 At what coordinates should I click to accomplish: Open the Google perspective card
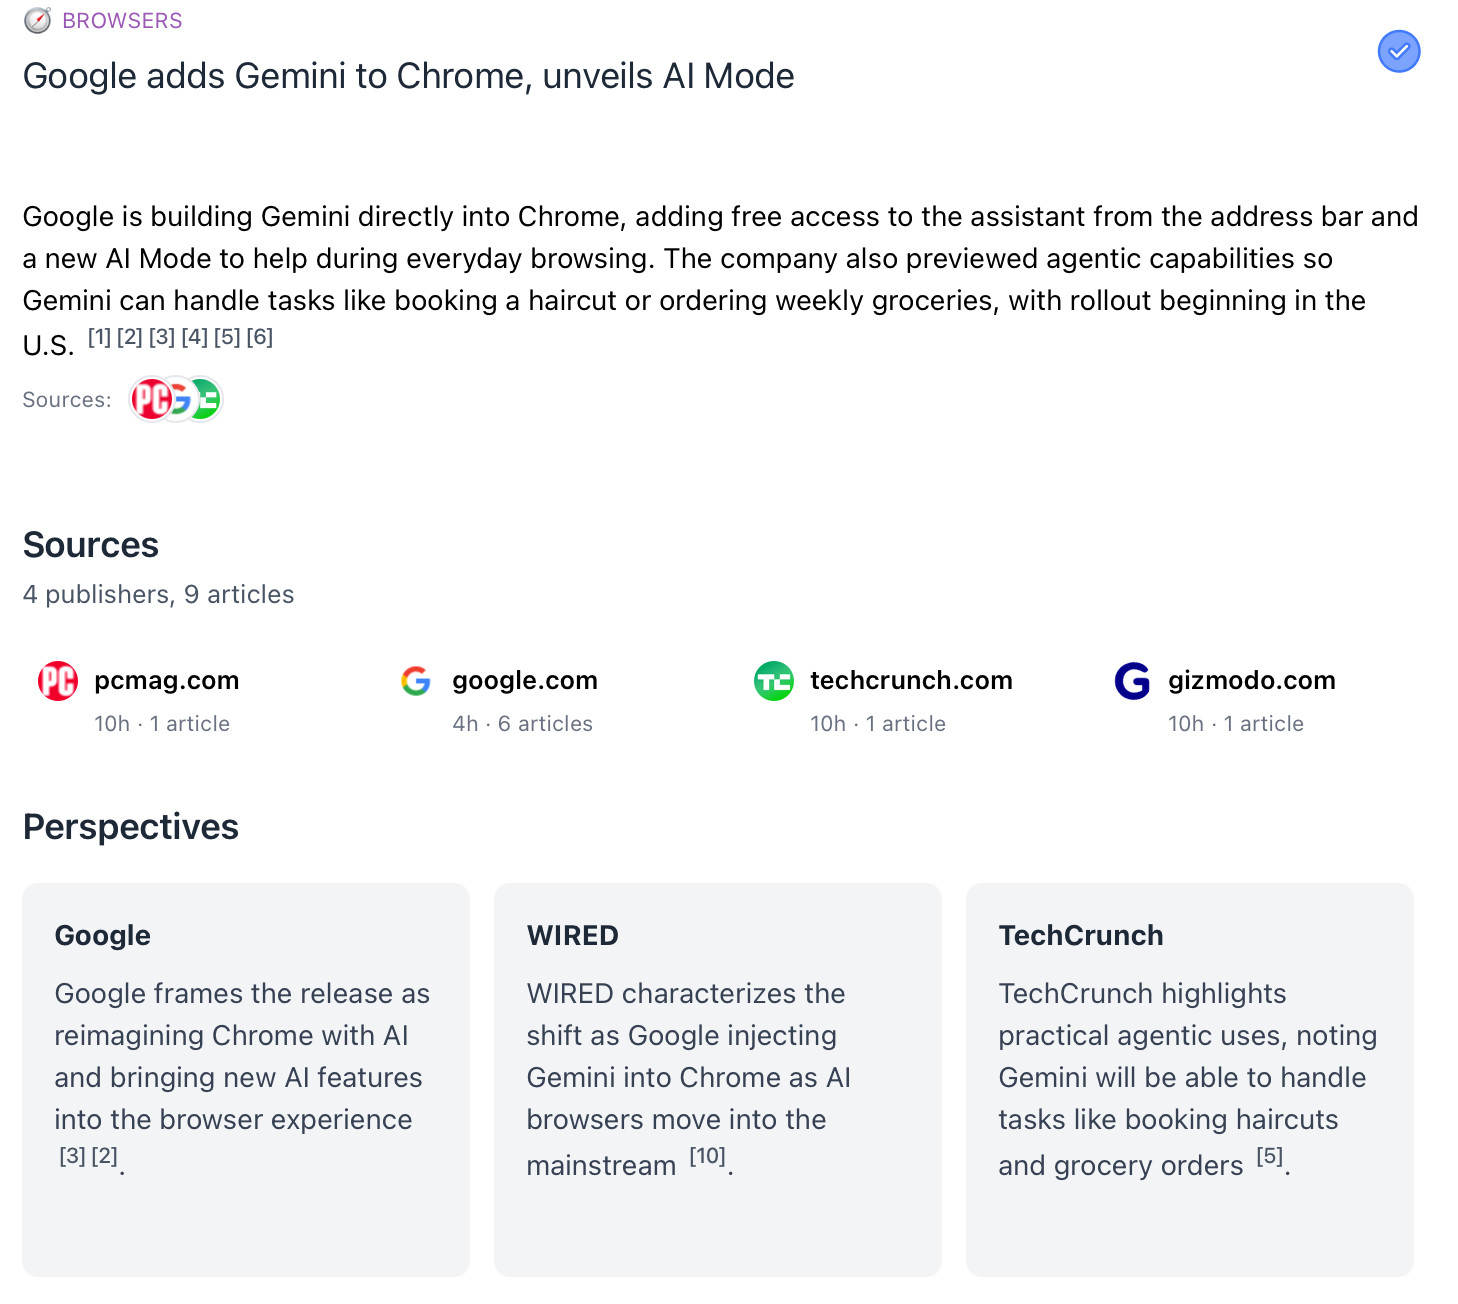(x=246, y=1079)
